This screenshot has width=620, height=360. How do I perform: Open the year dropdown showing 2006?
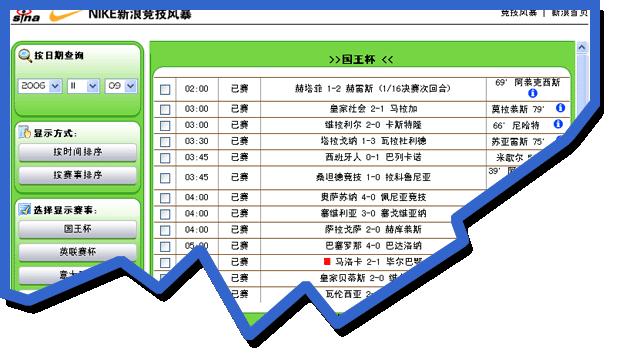coord(40,86)
